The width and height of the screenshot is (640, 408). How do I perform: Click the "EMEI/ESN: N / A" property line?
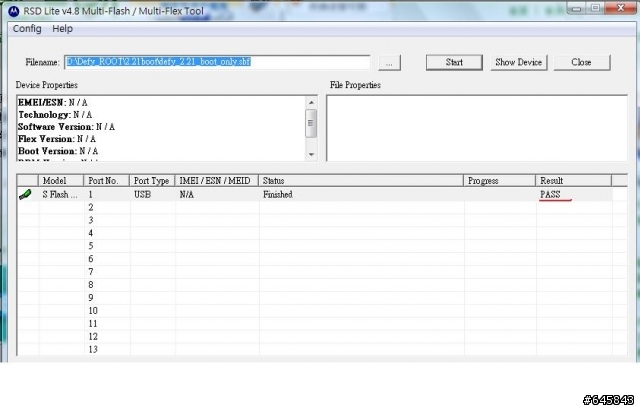pos(53,102)
